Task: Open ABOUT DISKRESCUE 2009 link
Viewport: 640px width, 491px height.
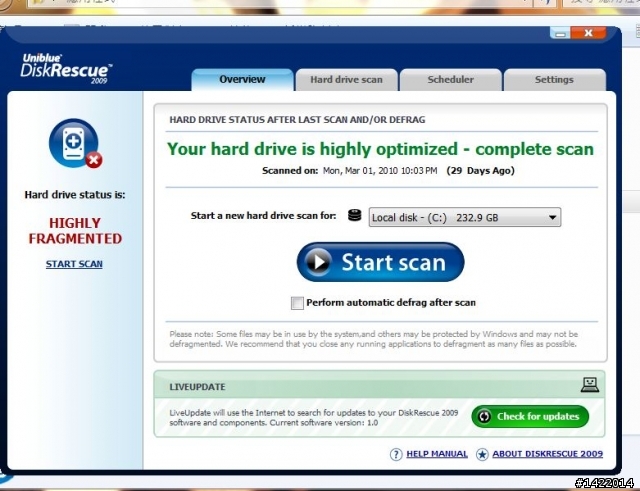Action: [547, 454]
